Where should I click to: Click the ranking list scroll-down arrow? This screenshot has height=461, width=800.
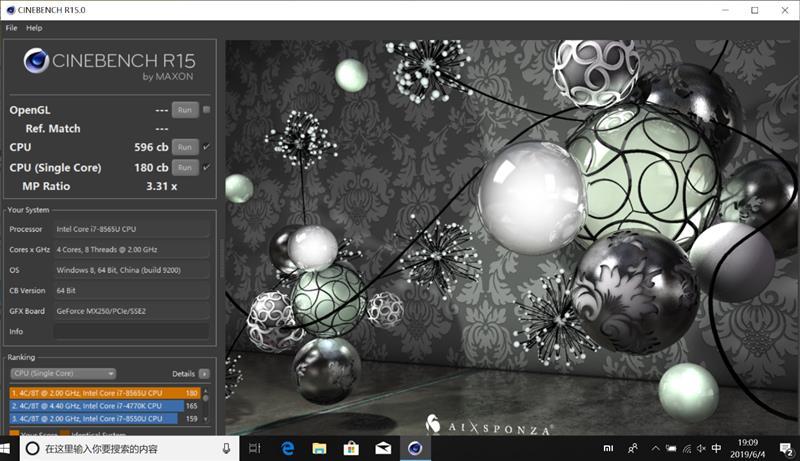tap(206, 420)
